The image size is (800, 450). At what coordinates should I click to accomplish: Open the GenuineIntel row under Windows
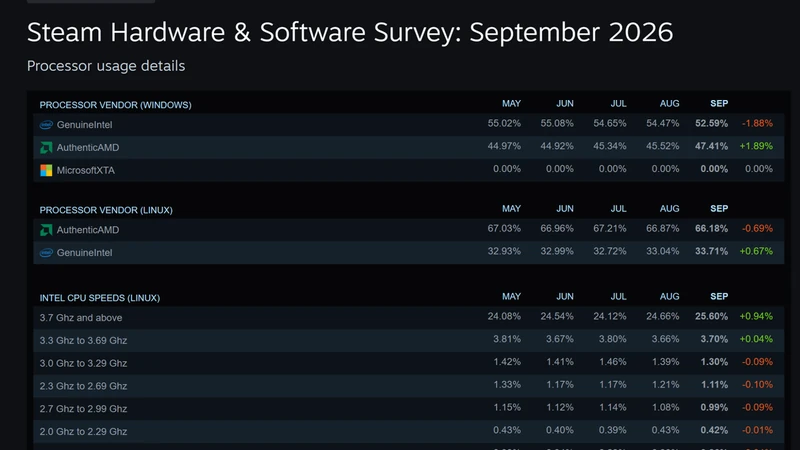point(408,124)
